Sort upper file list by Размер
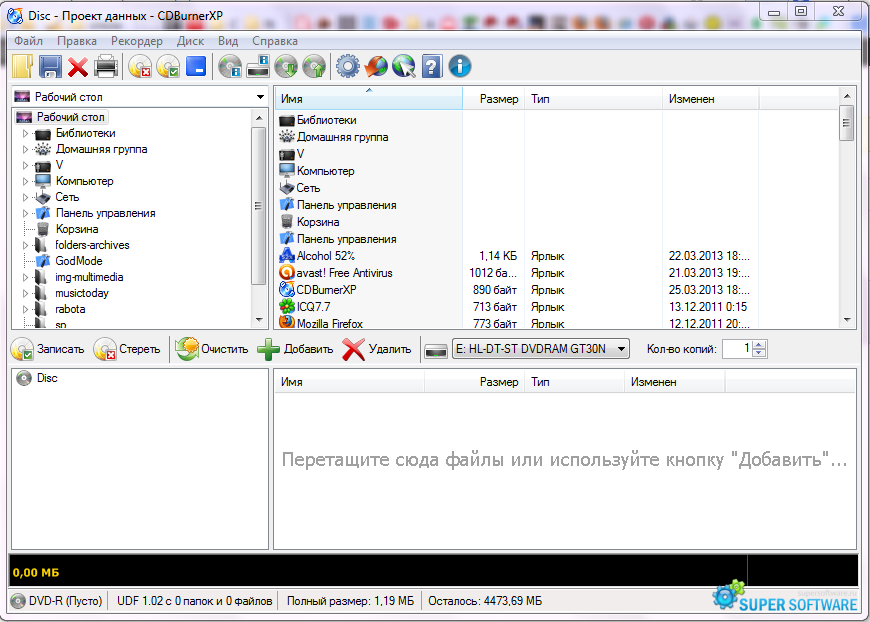This screenshot has width=870, height=622. click(494, 99)
